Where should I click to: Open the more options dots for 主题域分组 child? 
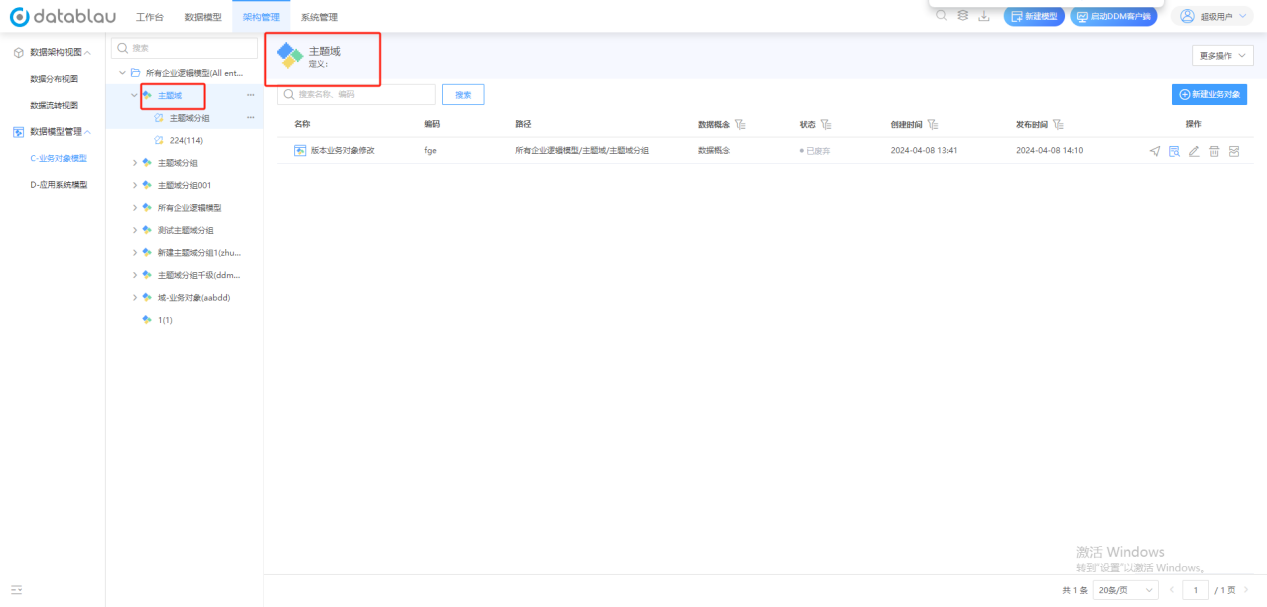point(250,118)
